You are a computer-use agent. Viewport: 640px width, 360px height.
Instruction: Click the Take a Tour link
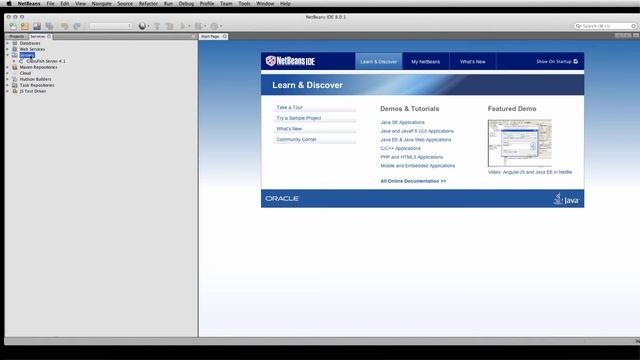[289, 107]
